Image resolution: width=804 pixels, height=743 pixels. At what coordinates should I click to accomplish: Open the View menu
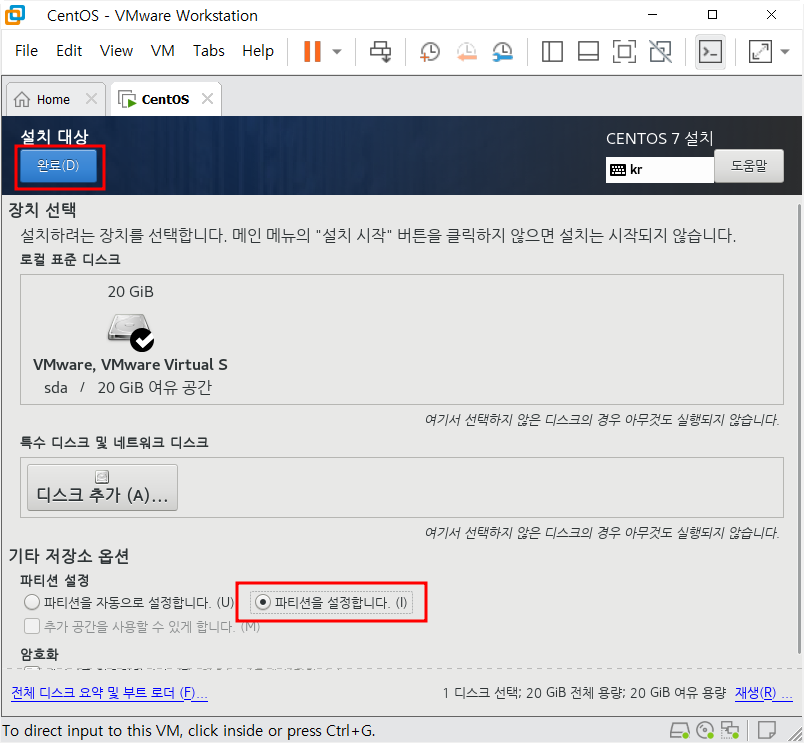point(116,51)
